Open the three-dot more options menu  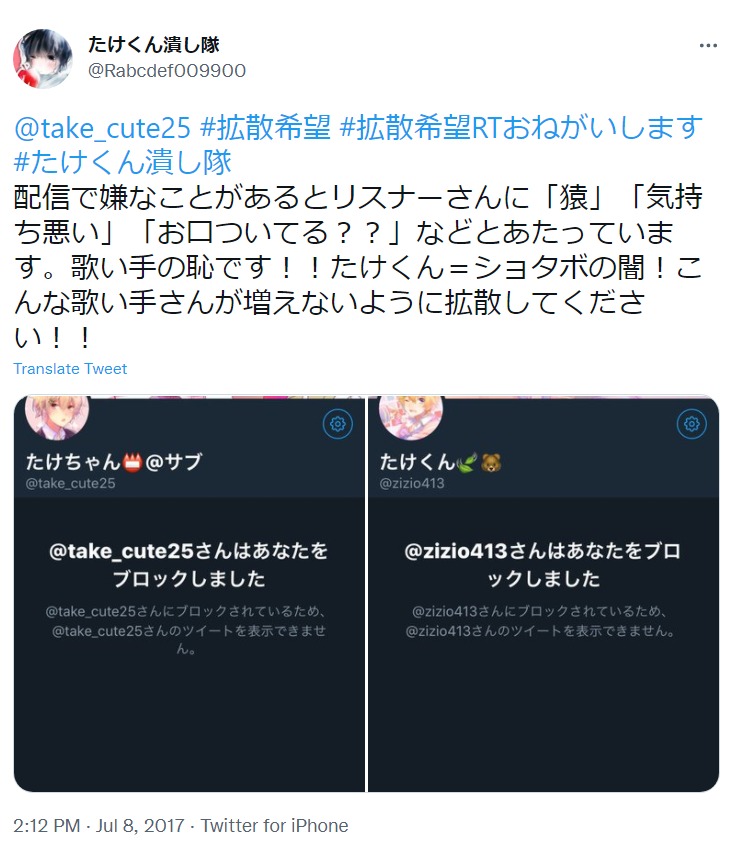point(708,46)
